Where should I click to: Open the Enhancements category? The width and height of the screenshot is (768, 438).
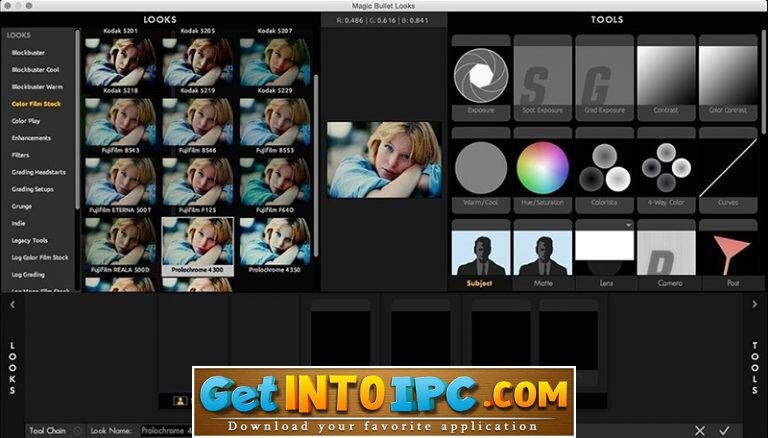[31, 138]
